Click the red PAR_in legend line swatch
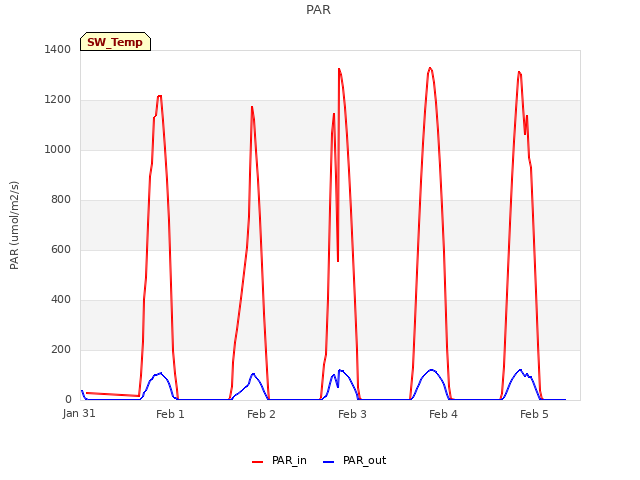 tap(258, 462)
